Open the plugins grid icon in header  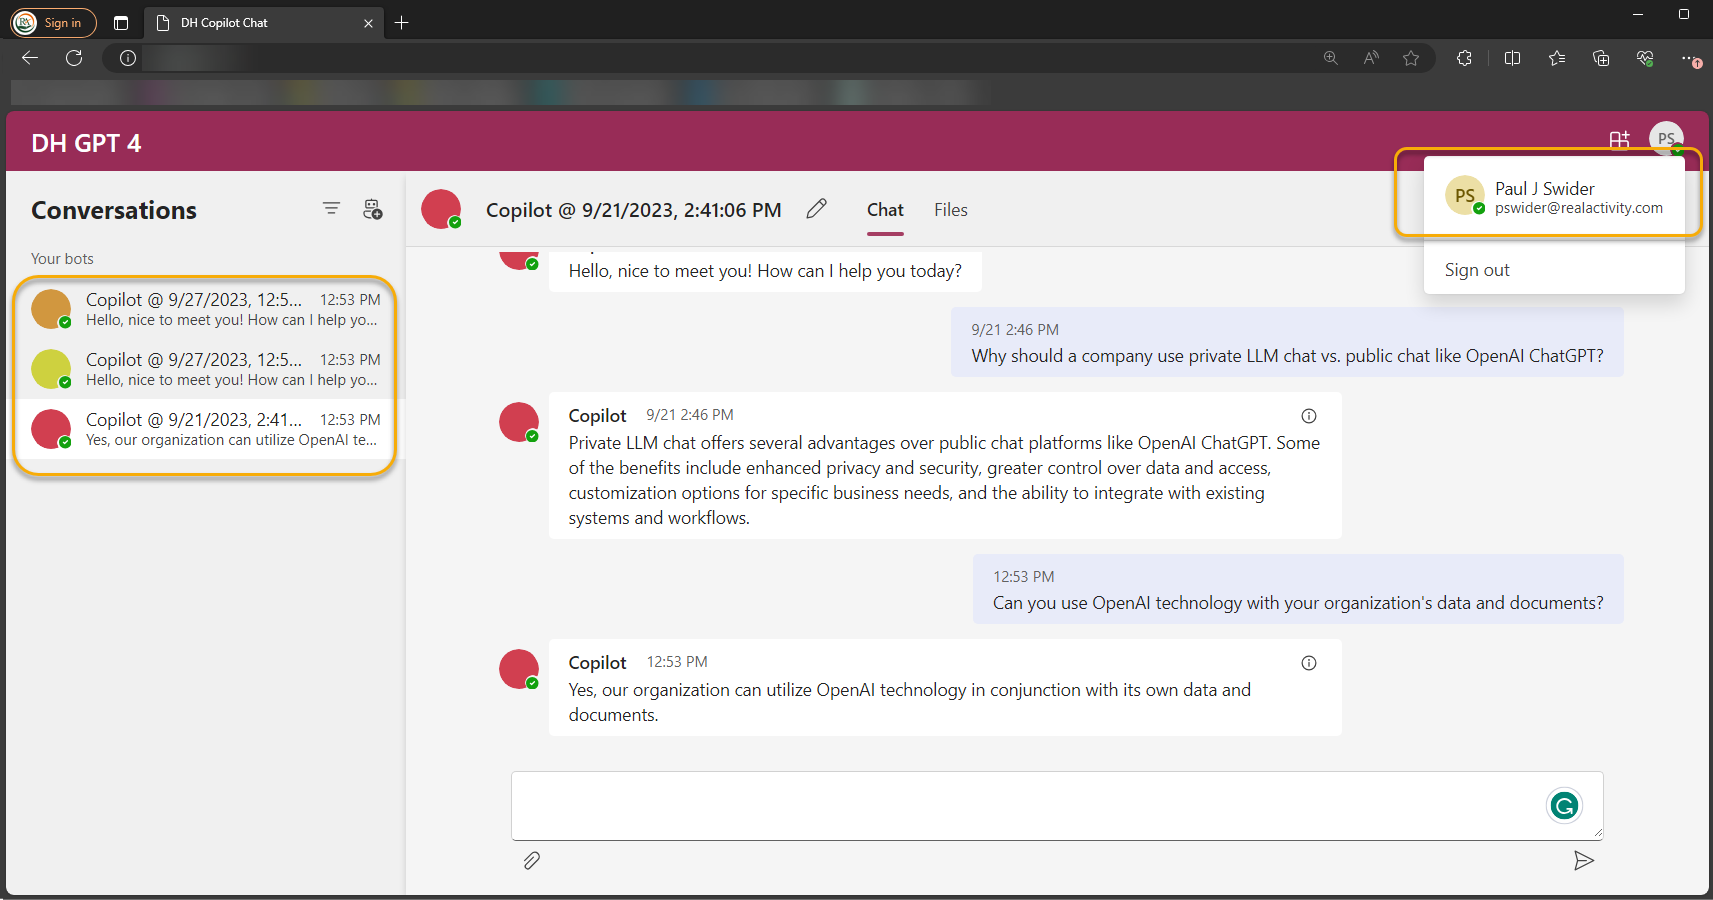point(1619,140)
